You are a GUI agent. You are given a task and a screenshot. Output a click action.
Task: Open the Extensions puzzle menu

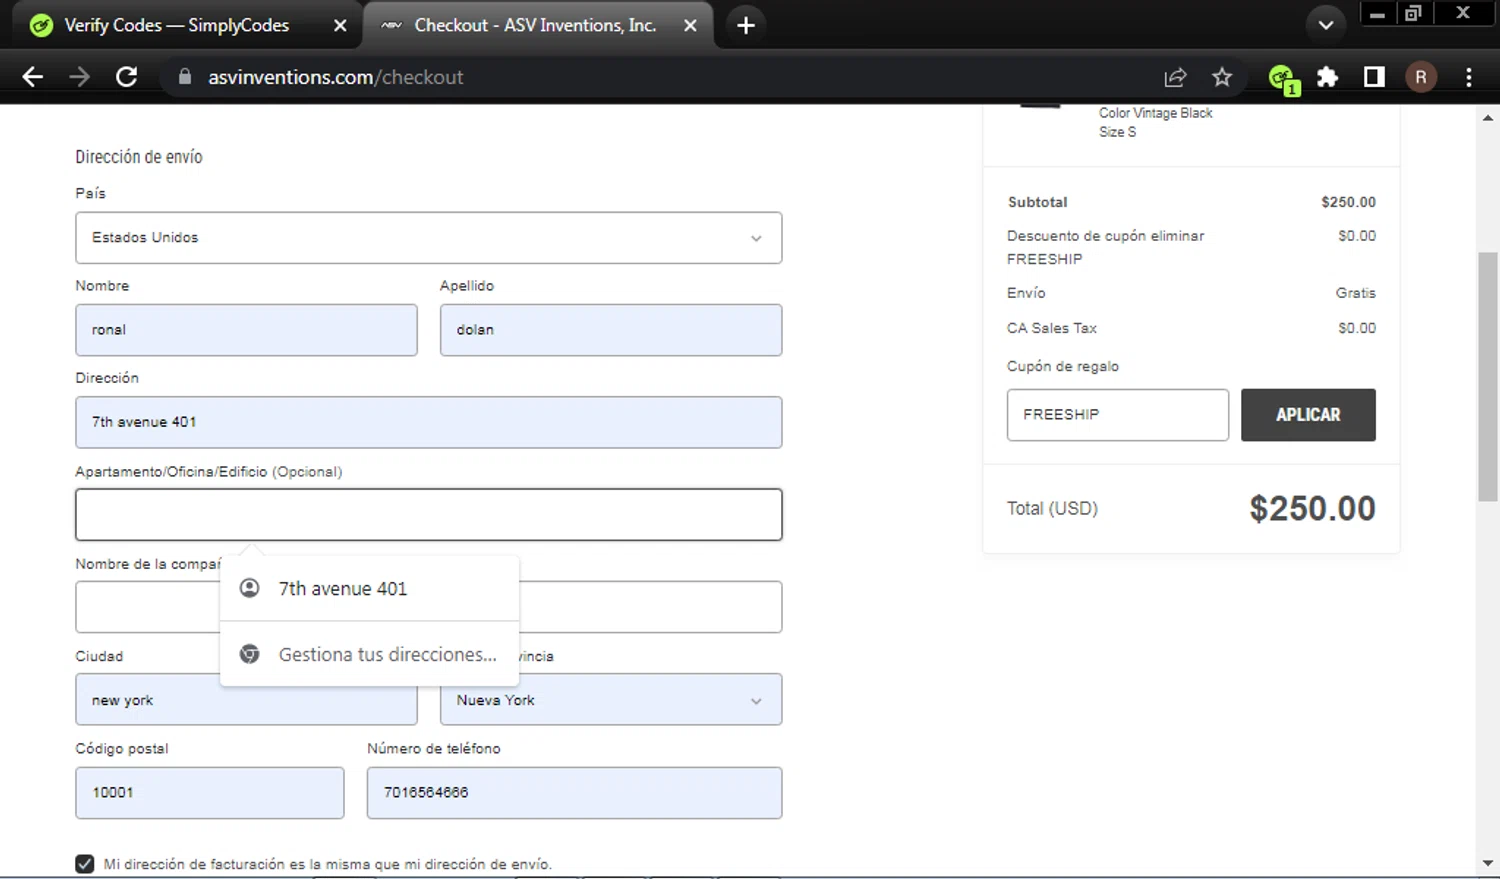click(1327, 77)
